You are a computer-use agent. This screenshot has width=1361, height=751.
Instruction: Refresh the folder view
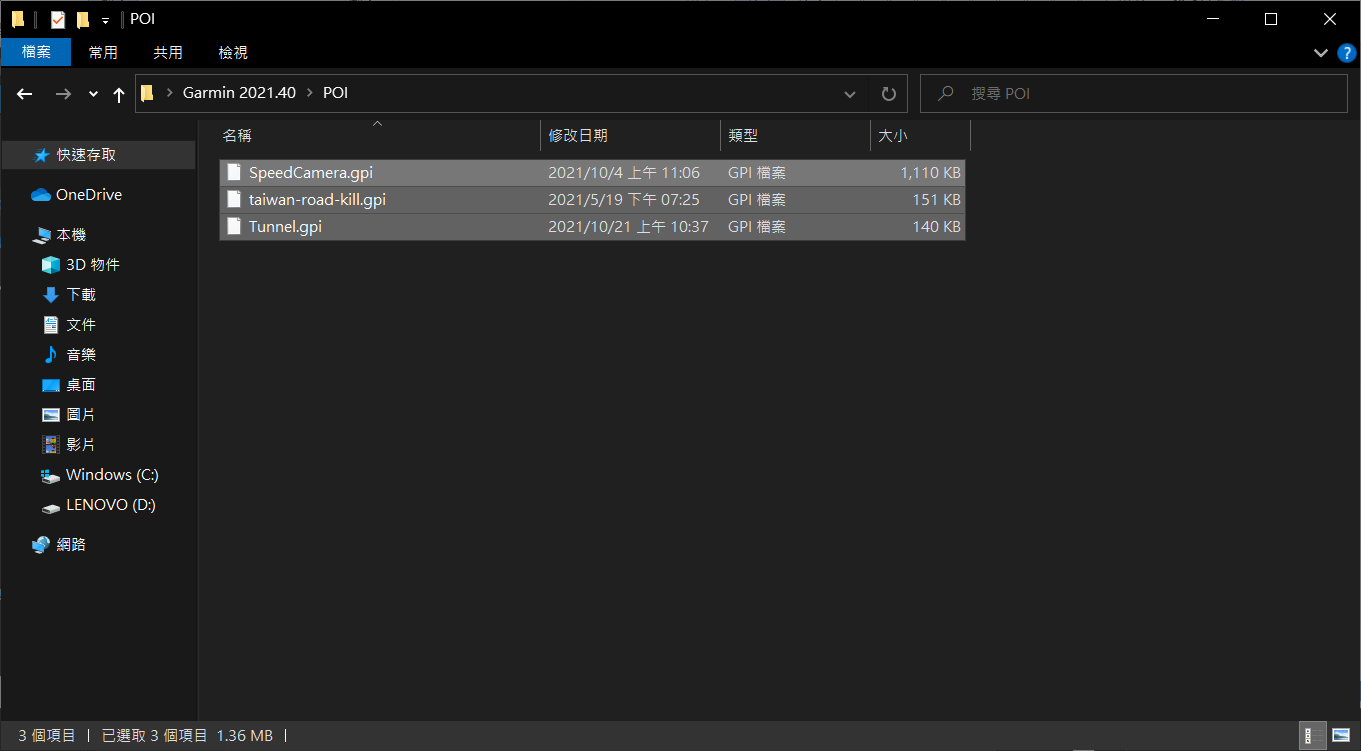tap(888, 93)
